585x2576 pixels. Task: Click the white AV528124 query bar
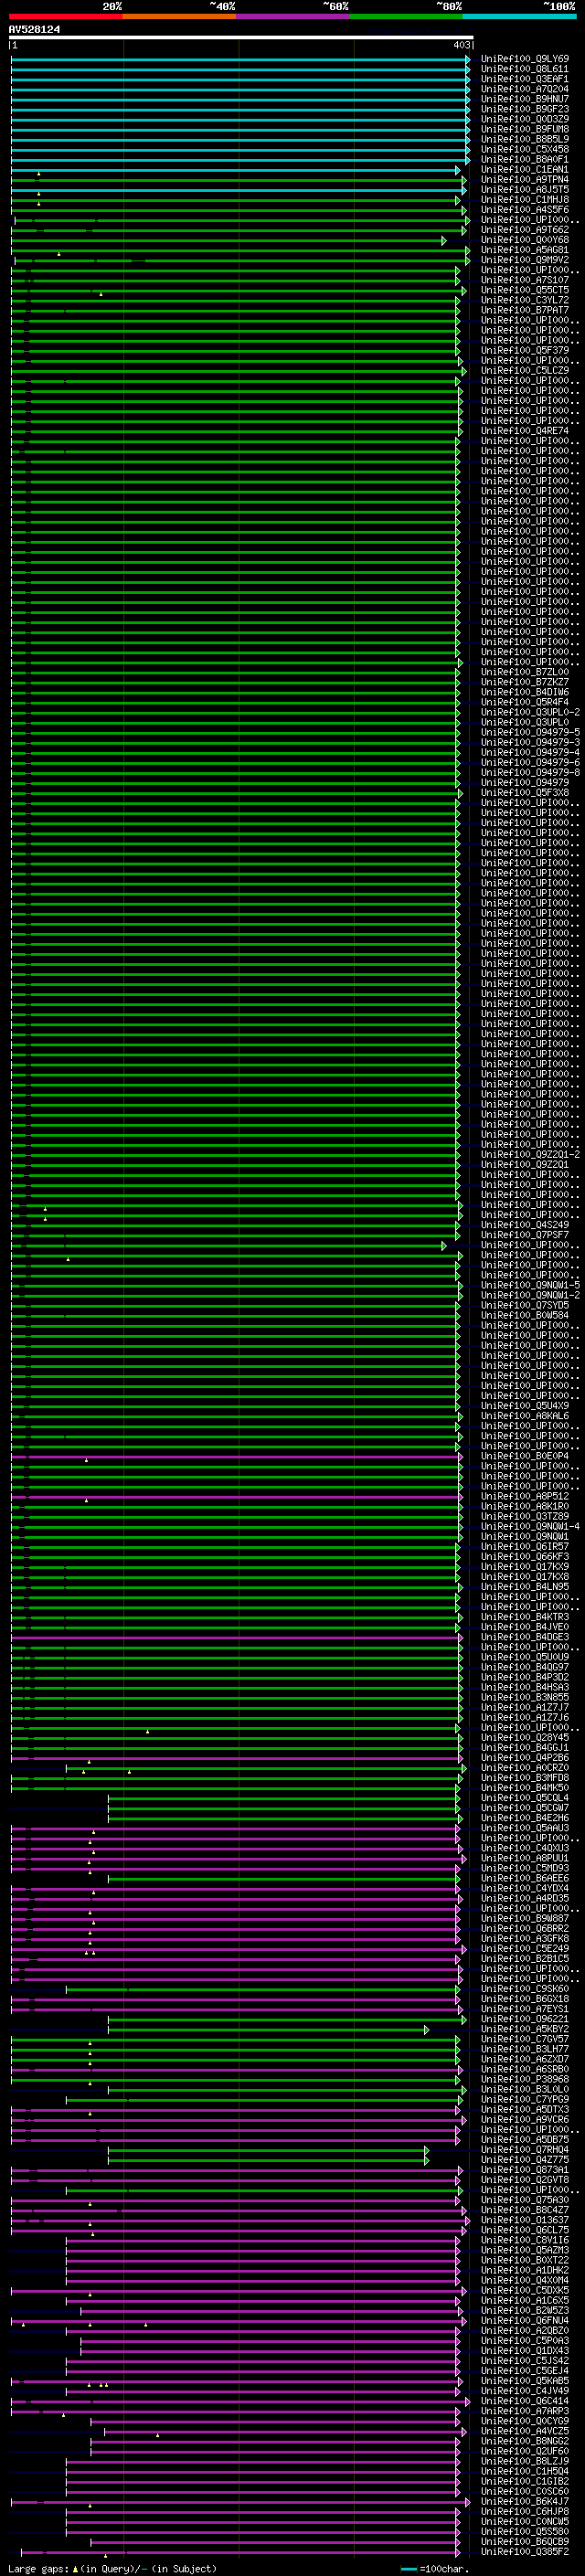coord(241,37)
